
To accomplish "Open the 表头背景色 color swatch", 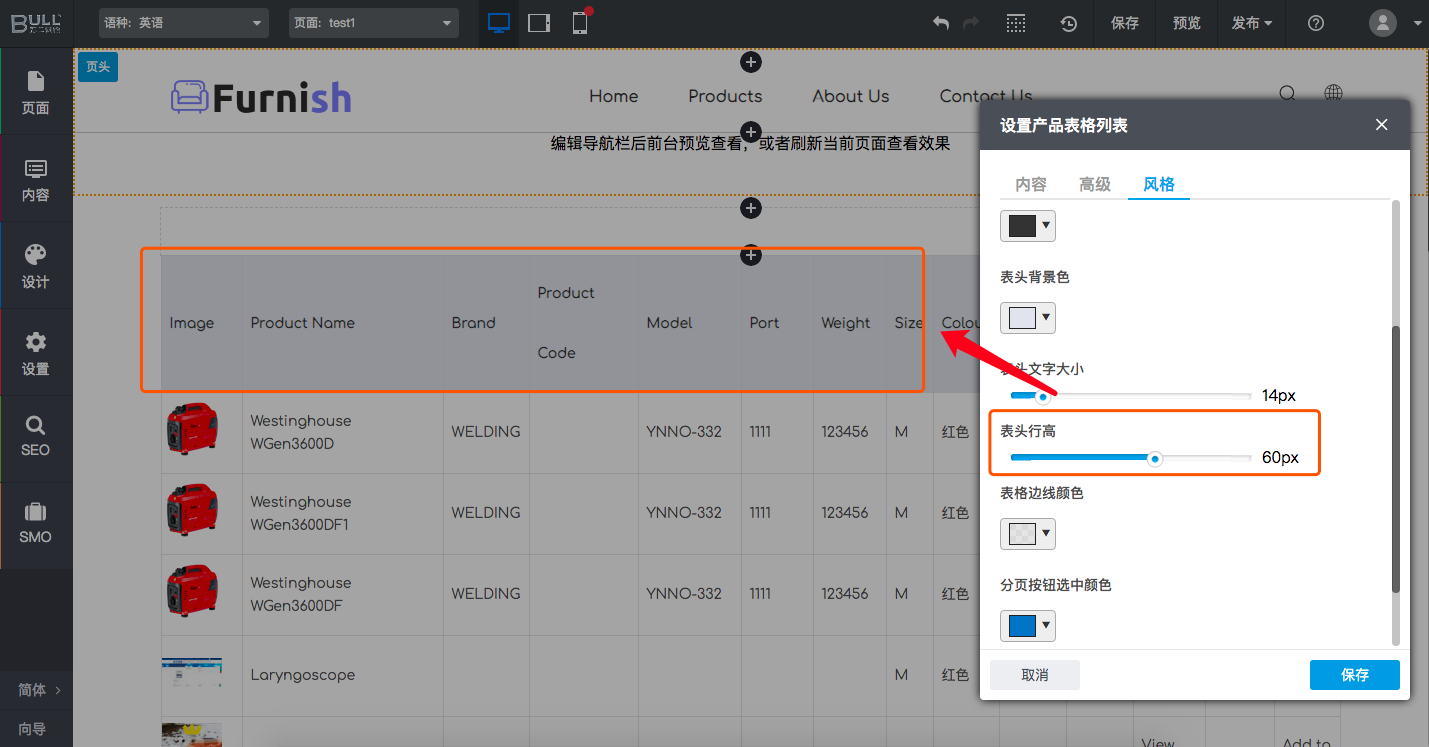I will coord(1027,318).
